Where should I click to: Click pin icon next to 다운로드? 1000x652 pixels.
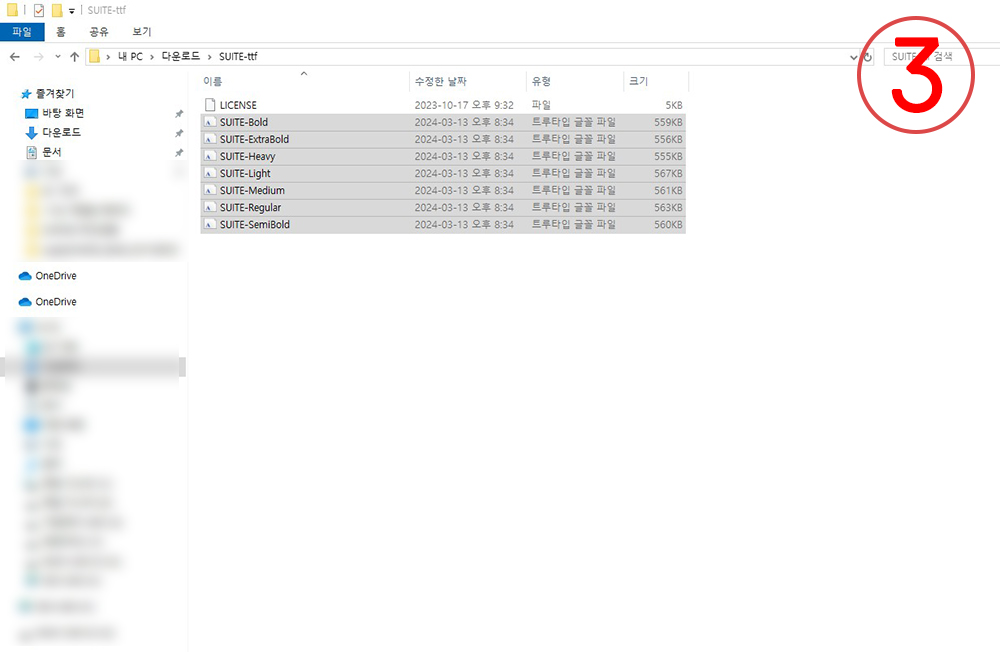tap(179, 133)
